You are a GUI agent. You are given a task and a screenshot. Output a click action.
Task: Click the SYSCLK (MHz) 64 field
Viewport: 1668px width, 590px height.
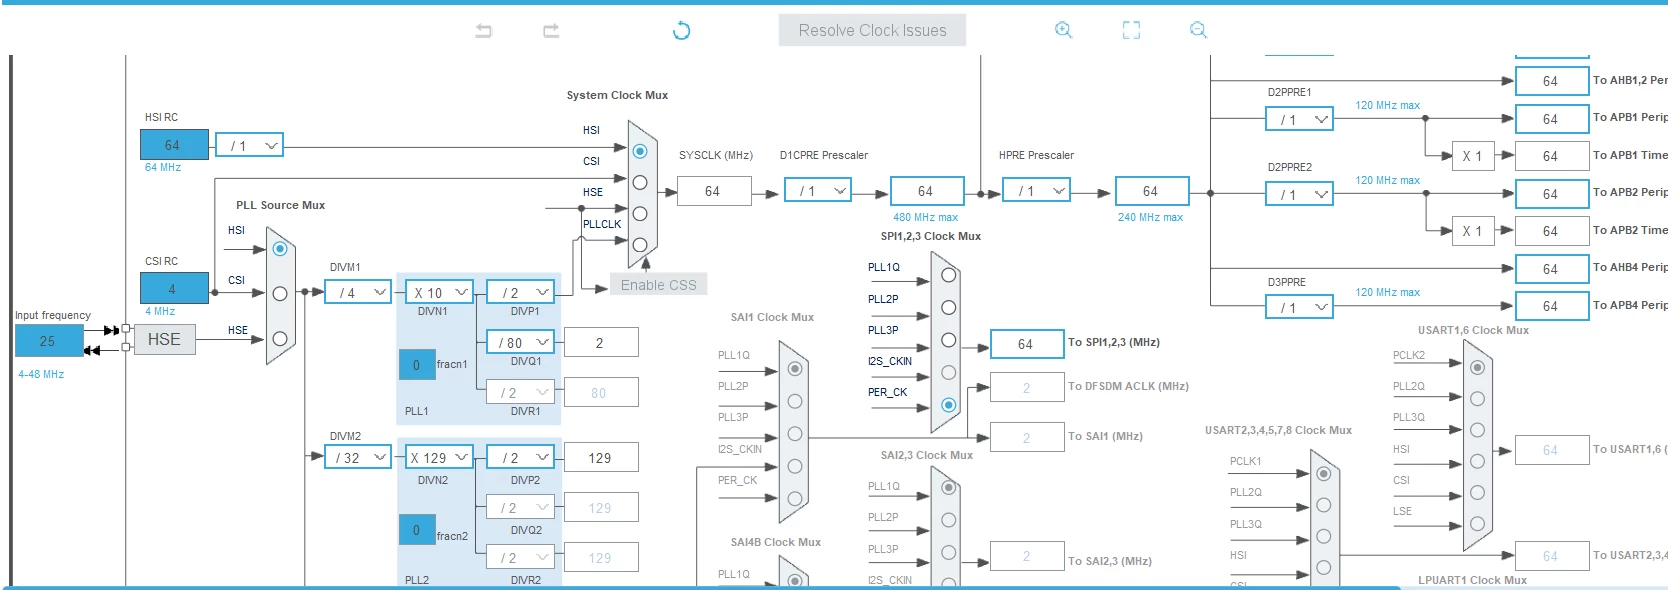[714, 191]
